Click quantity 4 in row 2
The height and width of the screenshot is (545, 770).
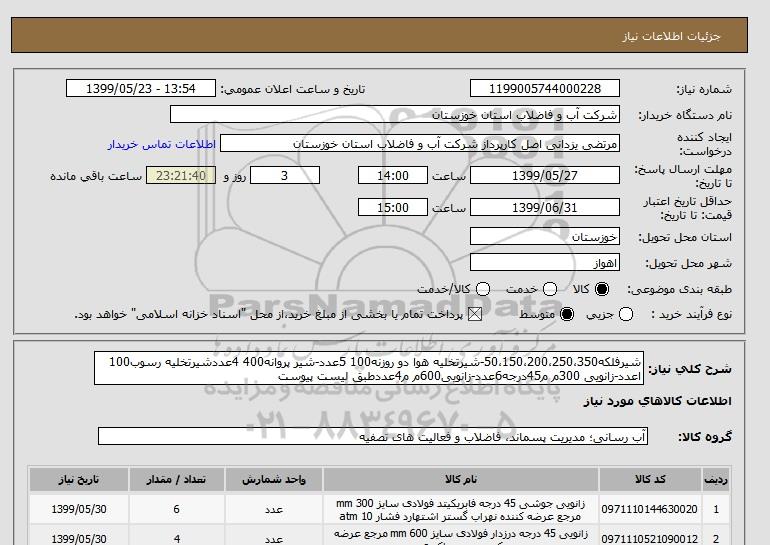click(176, 539)
